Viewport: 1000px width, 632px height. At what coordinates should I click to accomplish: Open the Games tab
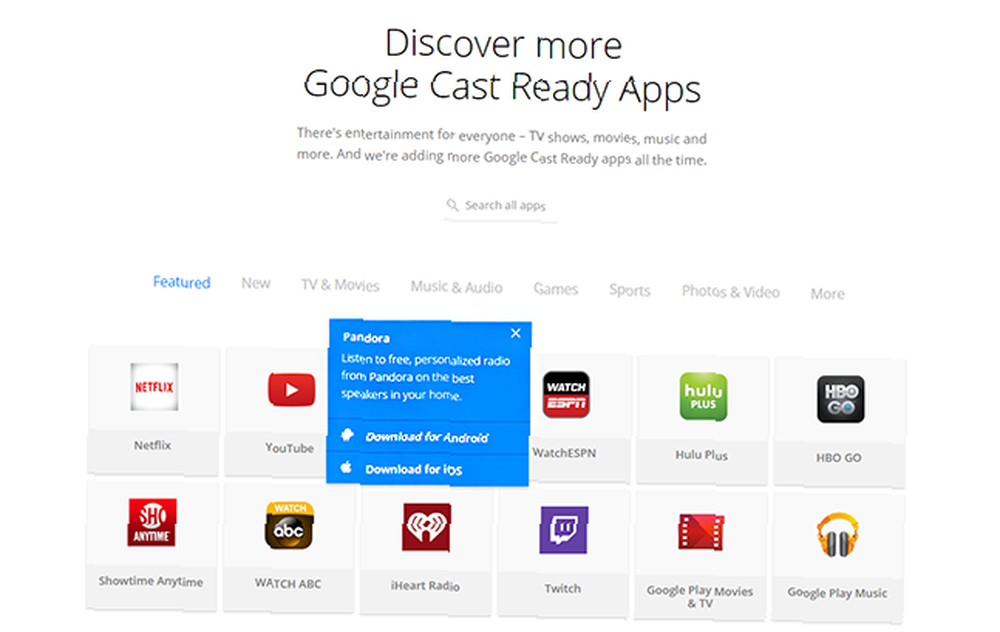point(555,289)
